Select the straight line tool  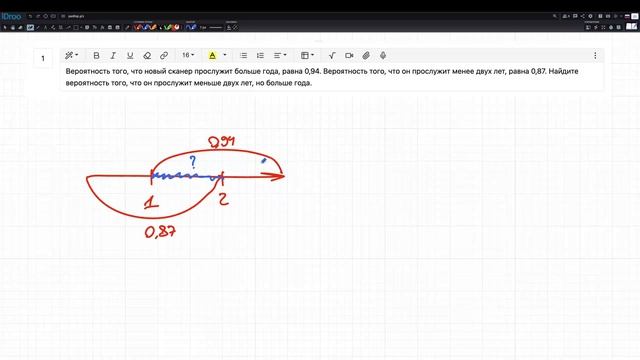pyautogui.click(x=38, y=27)
